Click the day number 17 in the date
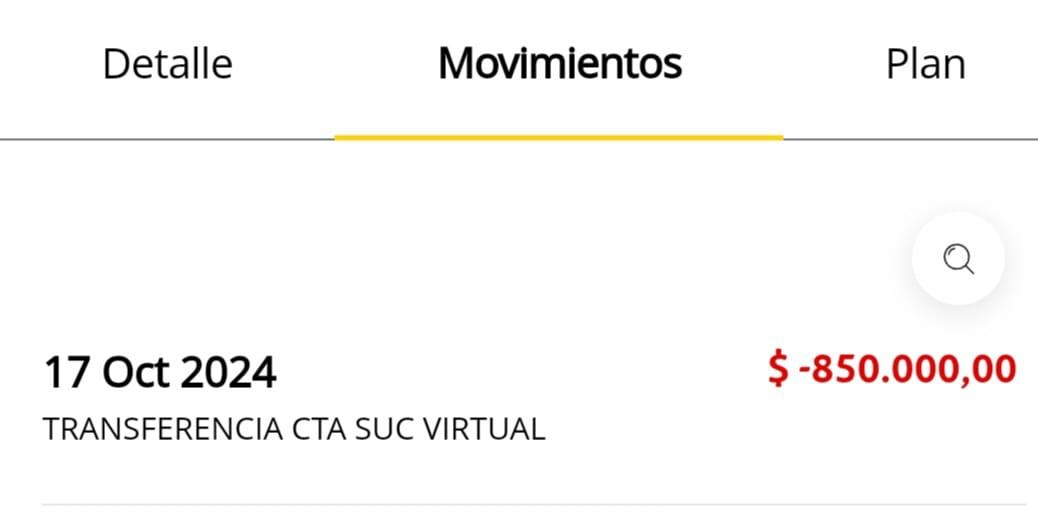This screenshot has height=517, width=1038. pos(64,373)
